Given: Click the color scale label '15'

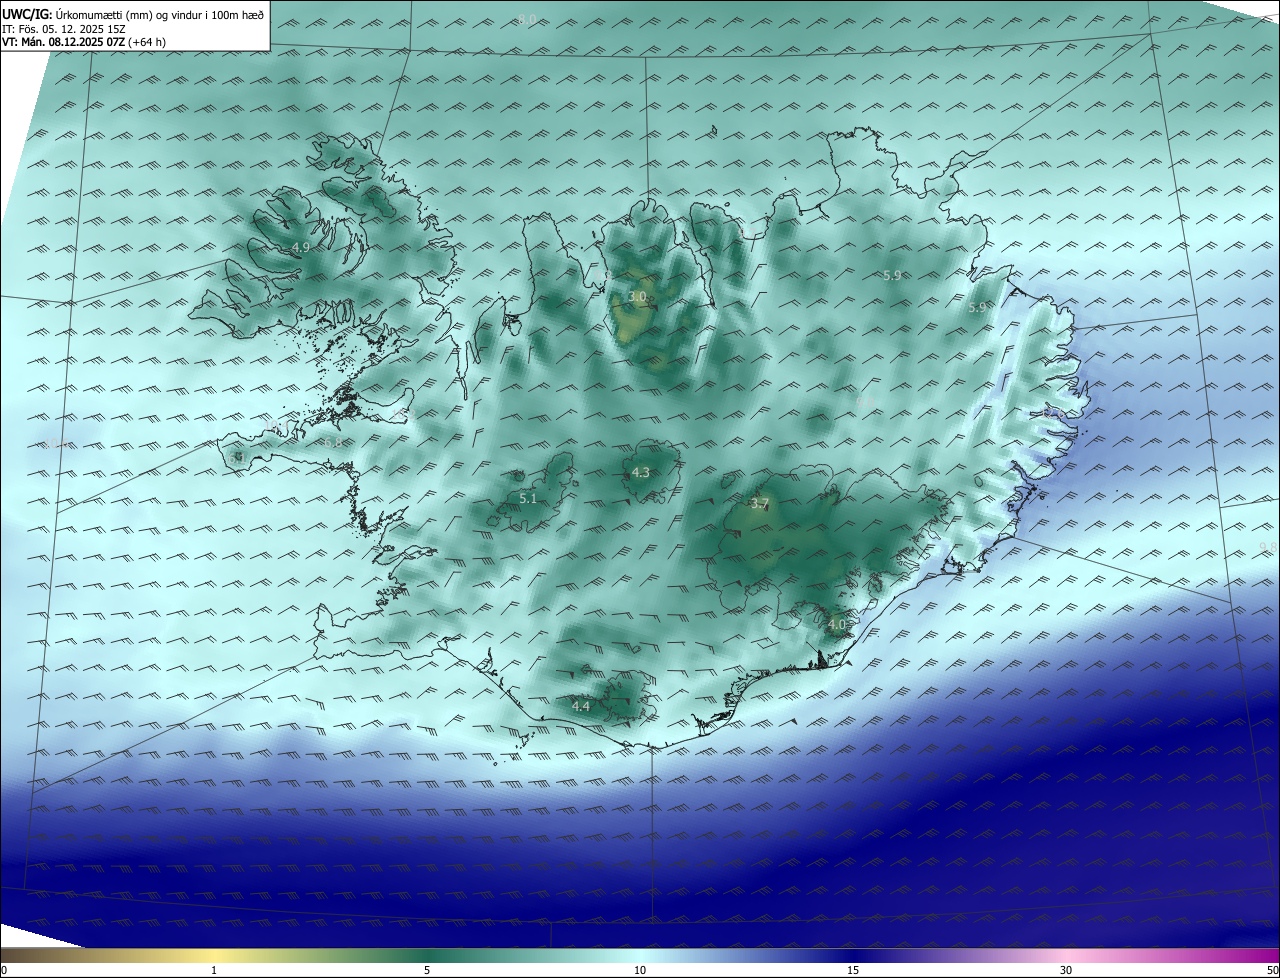Looking at the screenshot, I should (853, 970).
